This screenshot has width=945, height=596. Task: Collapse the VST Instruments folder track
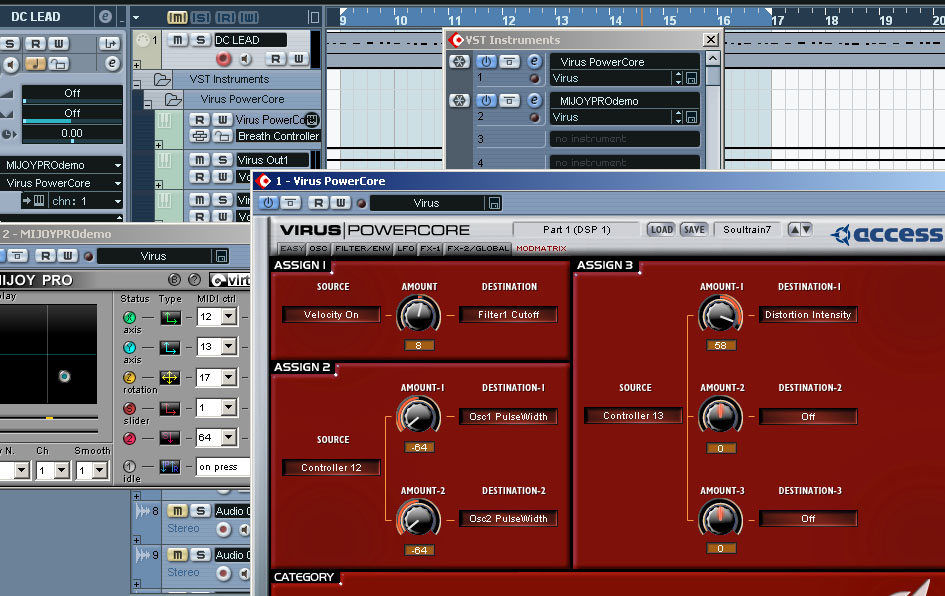(137, 84)
